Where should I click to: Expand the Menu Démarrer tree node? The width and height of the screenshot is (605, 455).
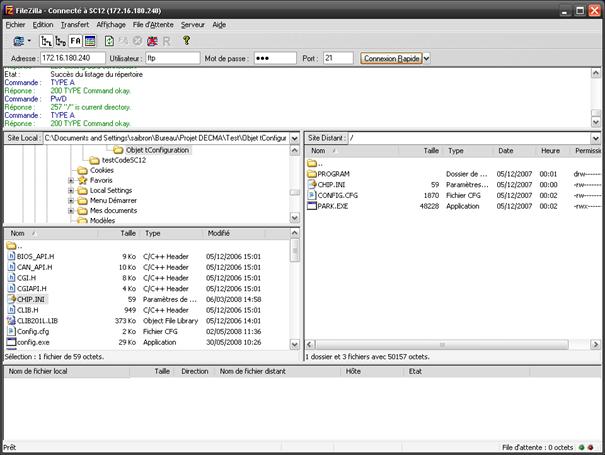pyautogui.click(x=71, y=200)
